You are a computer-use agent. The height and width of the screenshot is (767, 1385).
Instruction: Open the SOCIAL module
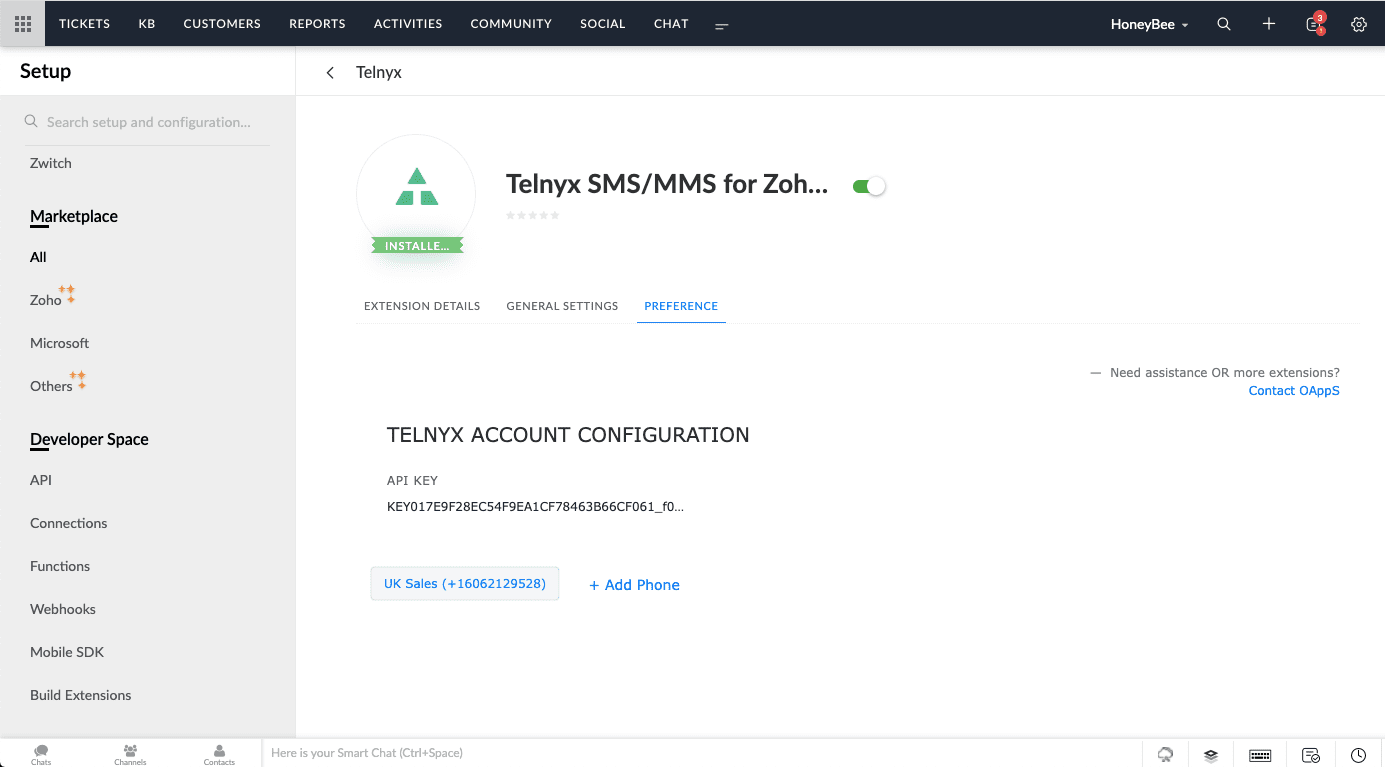(x=603, y=24)
